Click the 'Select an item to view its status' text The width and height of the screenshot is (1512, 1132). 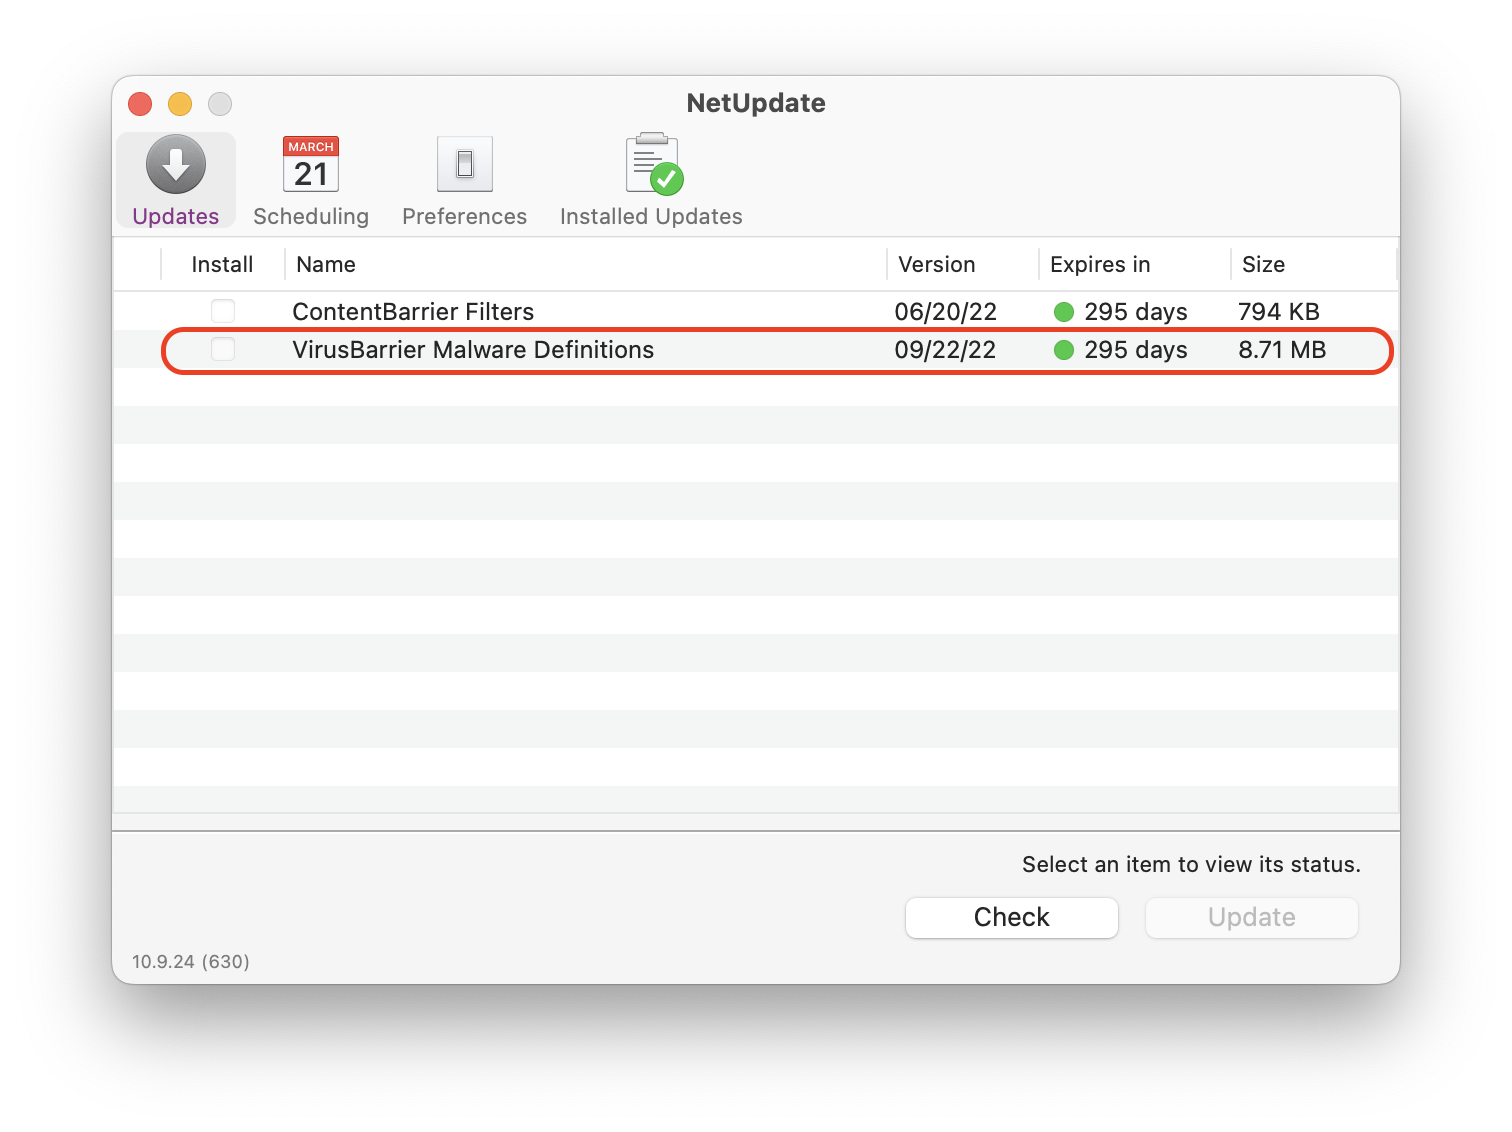tap(1191, 865)
